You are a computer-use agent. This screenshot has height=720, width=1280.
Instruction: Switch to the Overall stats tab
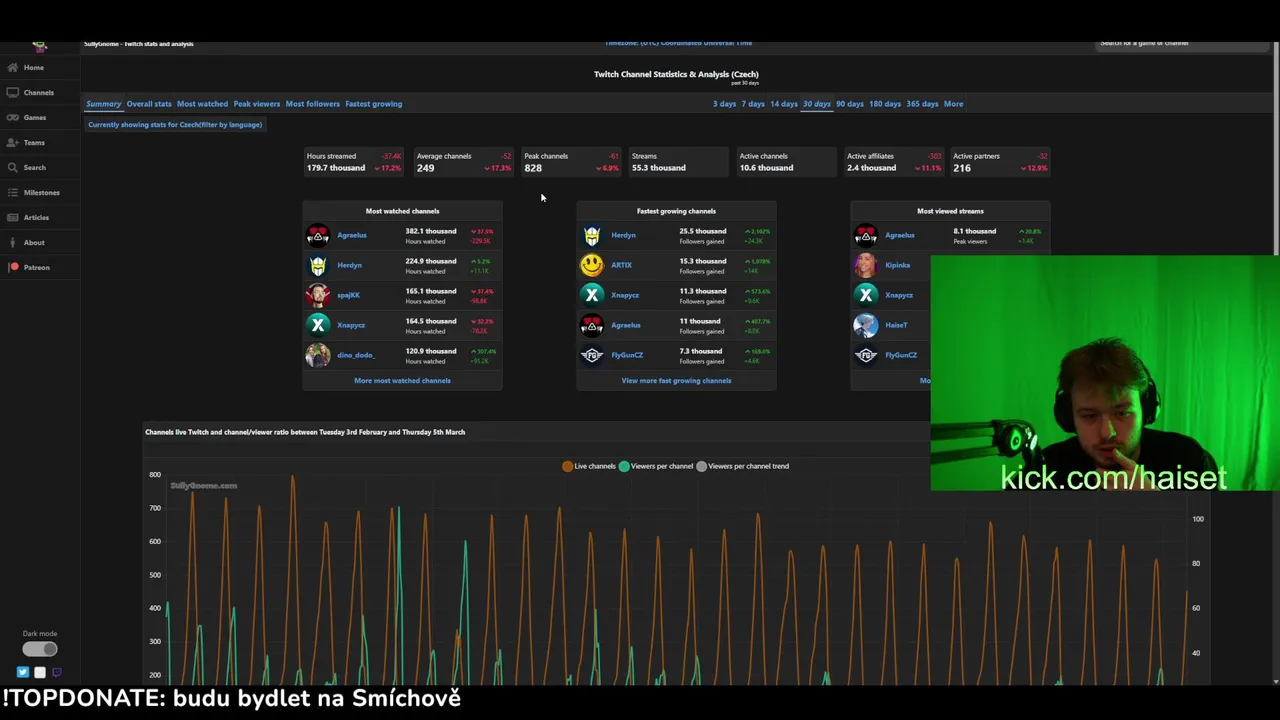[x=149, y=104]
